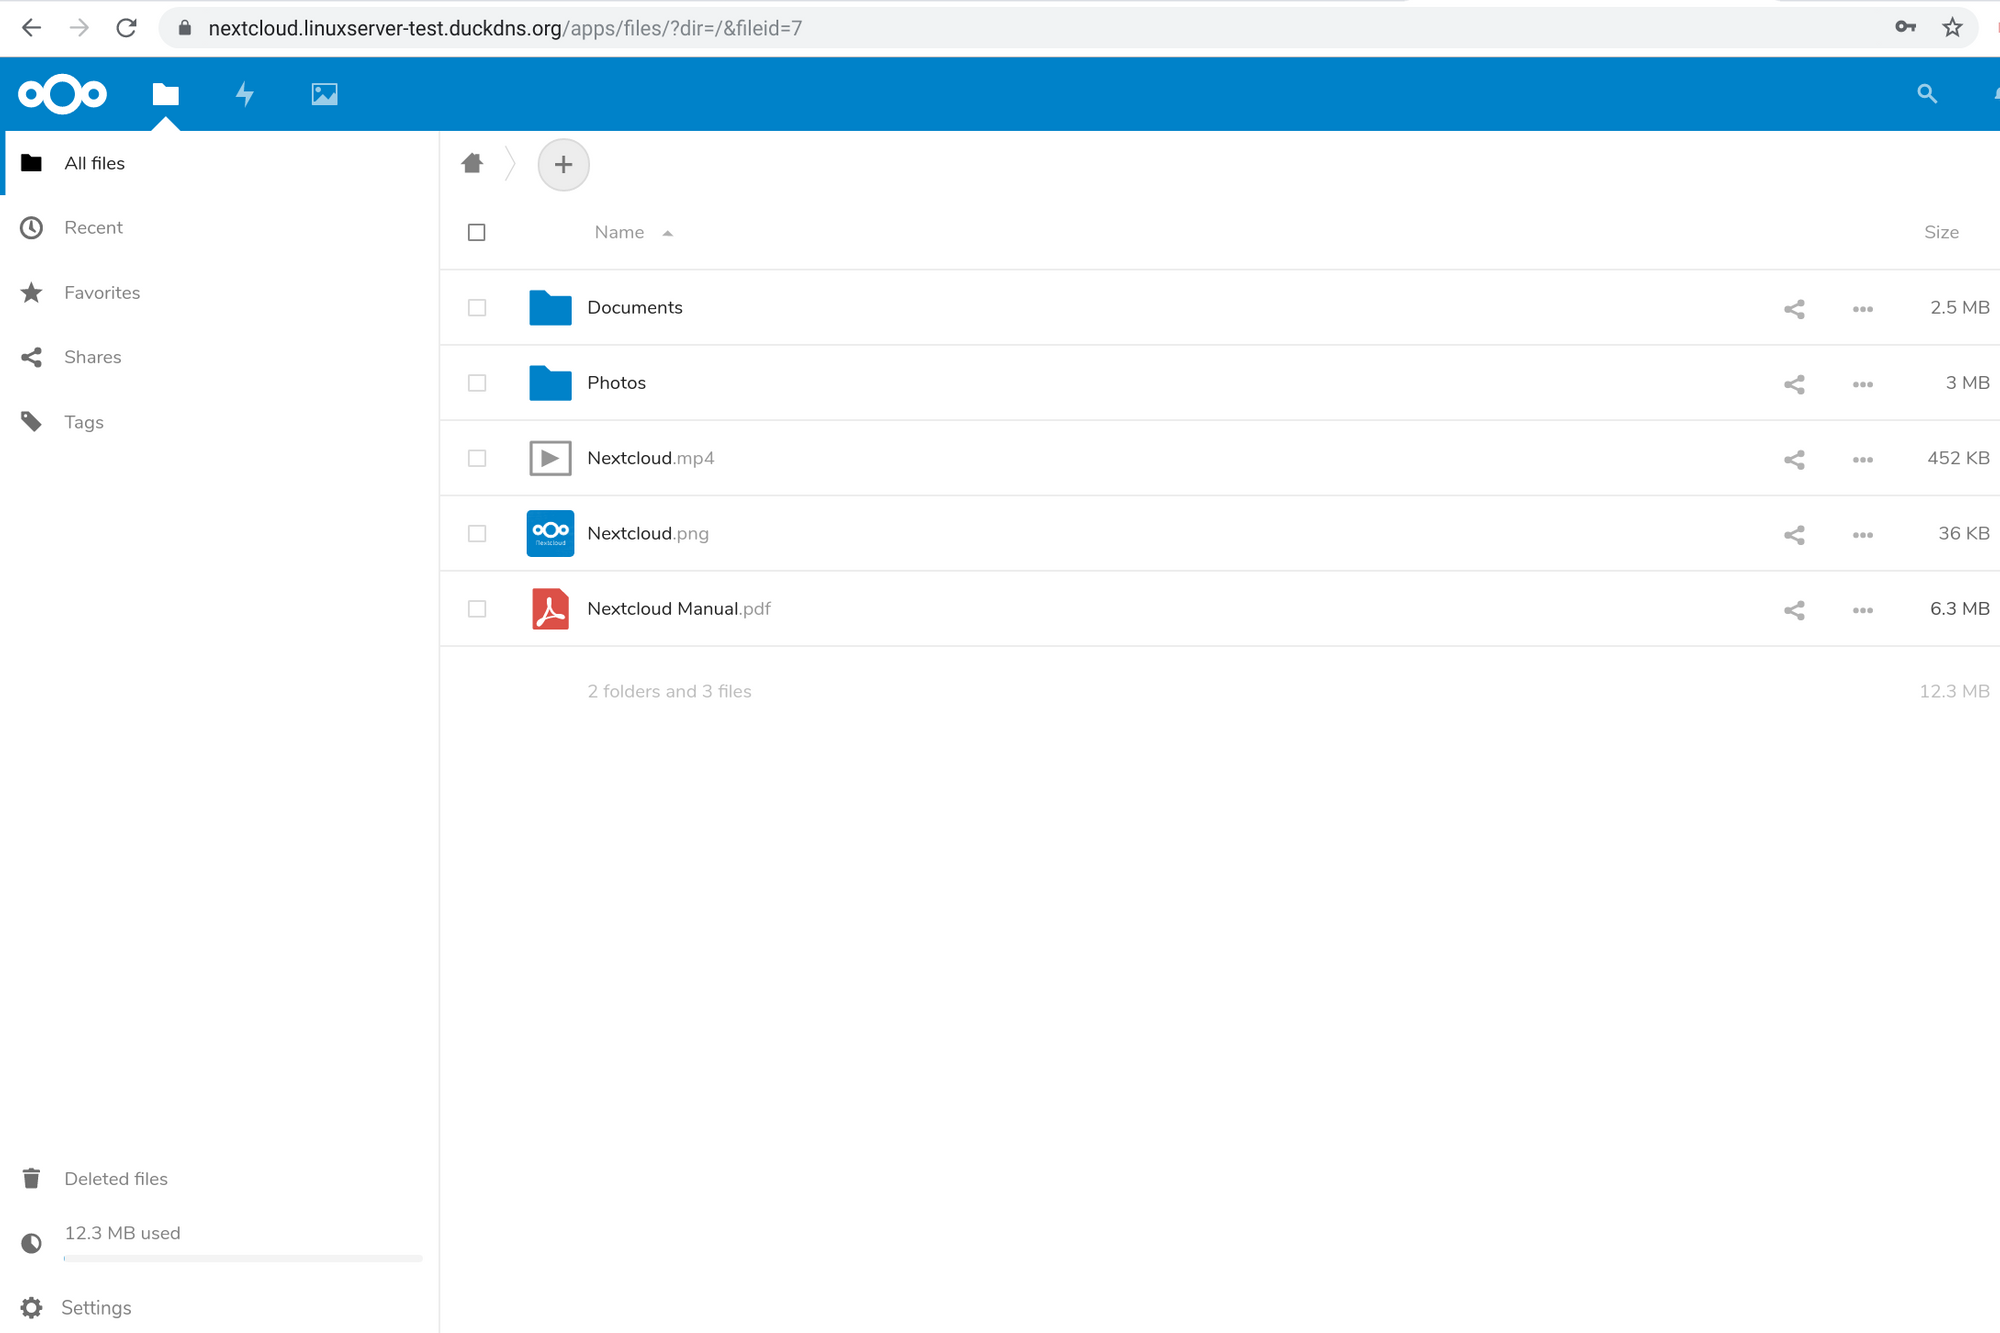Expand overflow menu for Nextcloud.png
The image size is (2000, 1333).
pyautogui.click(x=1862, y=533)
